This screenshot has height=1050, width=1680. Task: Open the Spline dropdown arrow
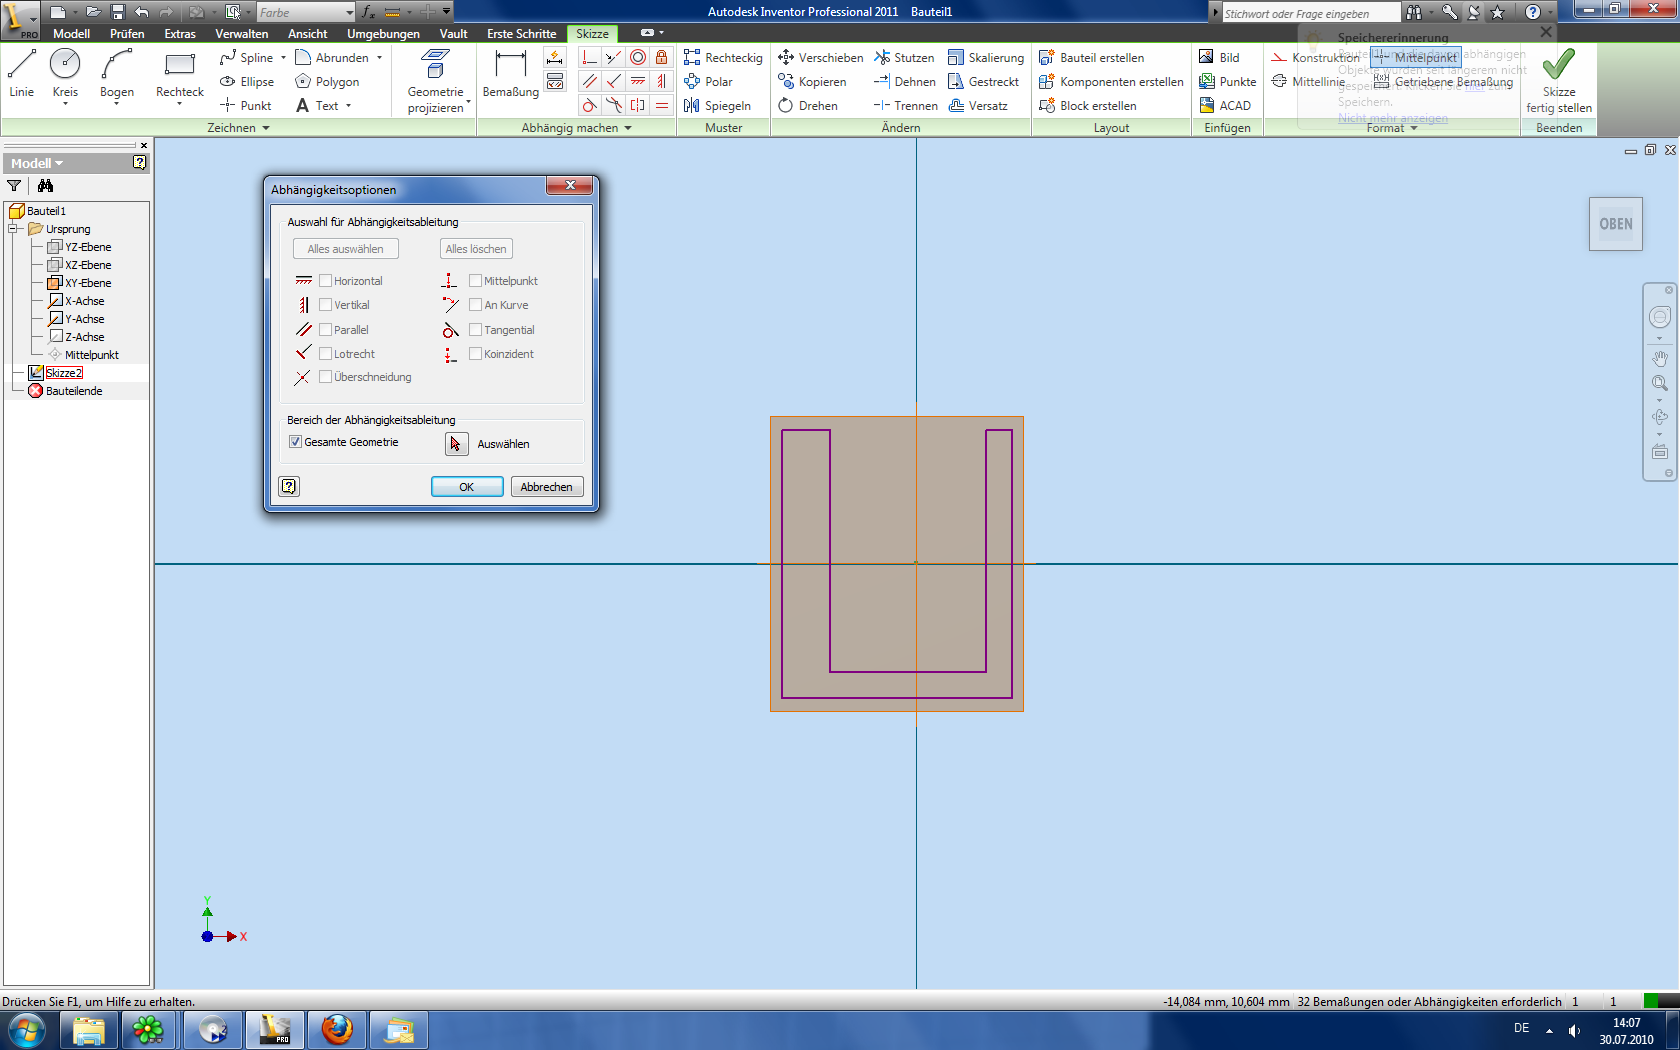[283, 58]
